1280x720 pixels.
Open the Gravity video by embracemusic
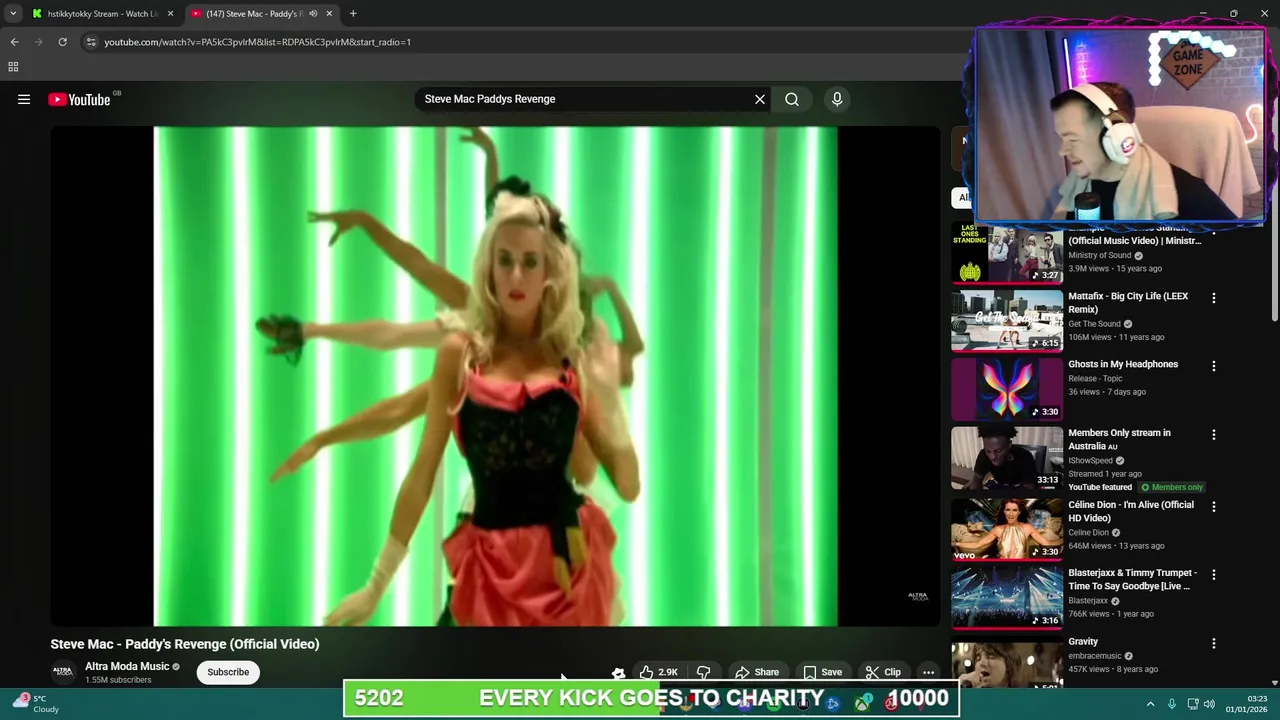click(1083, 641)
